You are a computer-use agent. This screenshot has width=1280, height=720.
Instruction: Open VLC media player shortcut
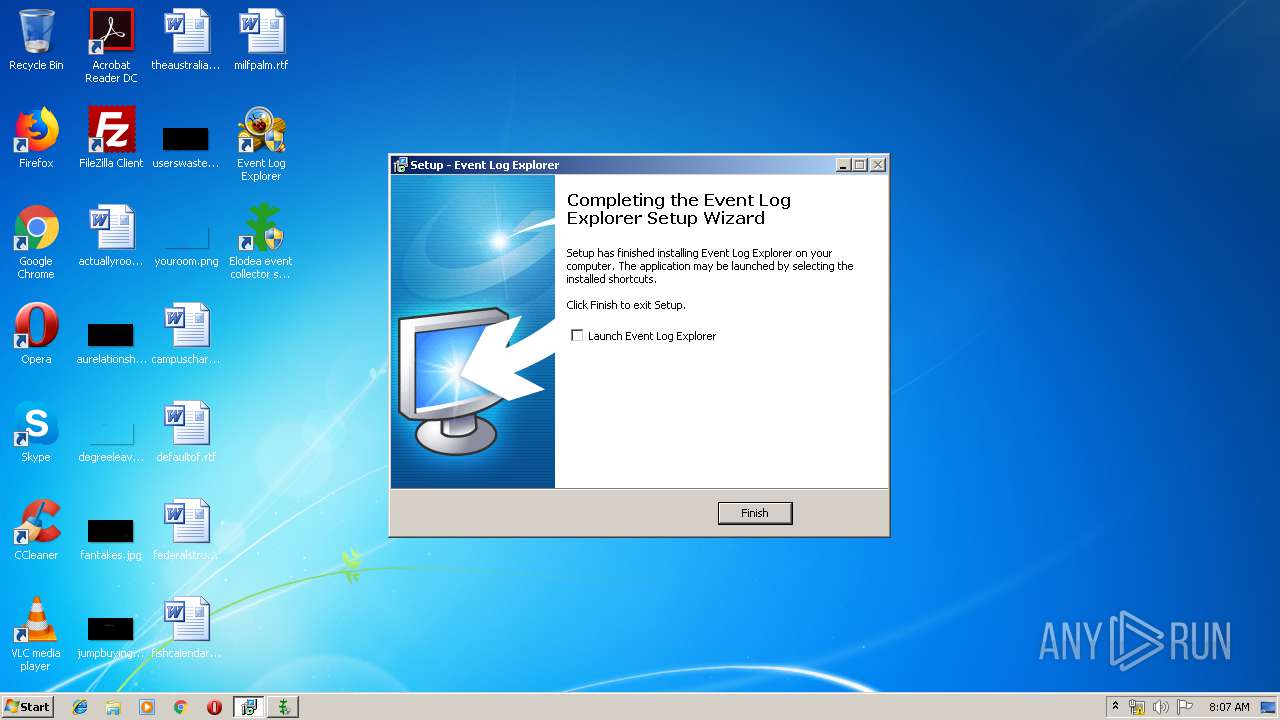click(x=36, y=633)
